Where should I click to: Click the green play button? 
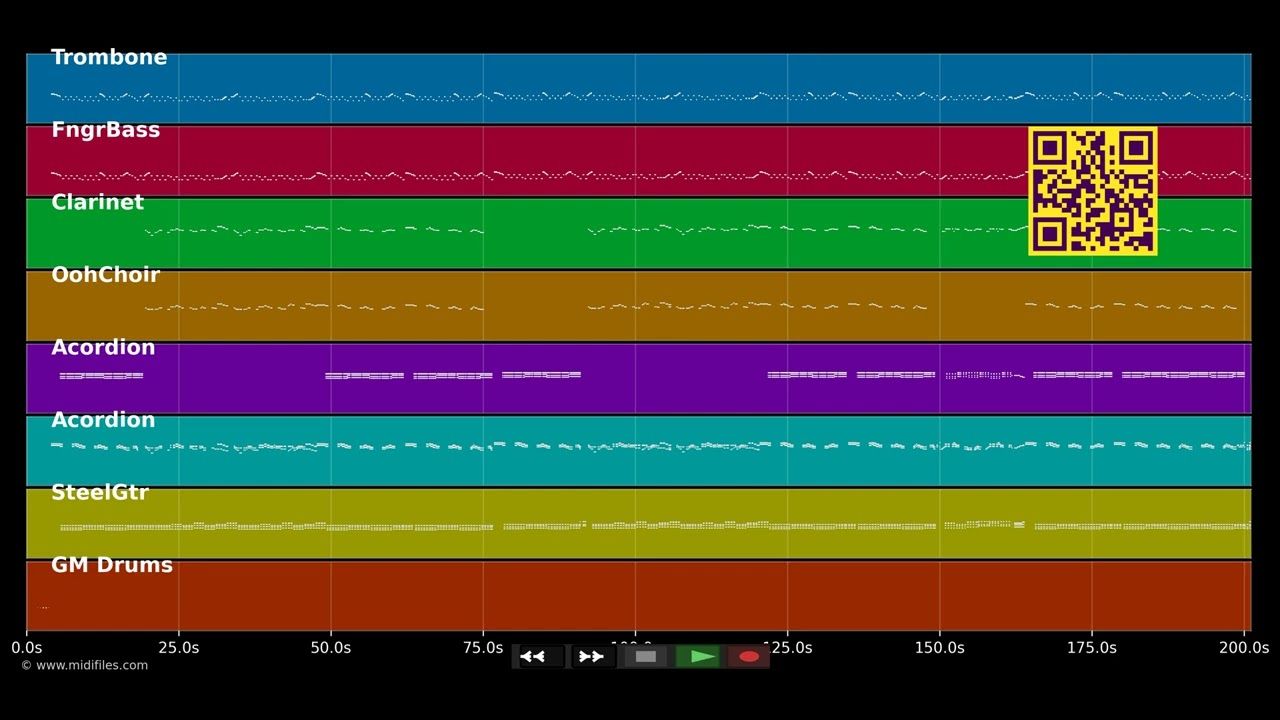tap(698, 657)
